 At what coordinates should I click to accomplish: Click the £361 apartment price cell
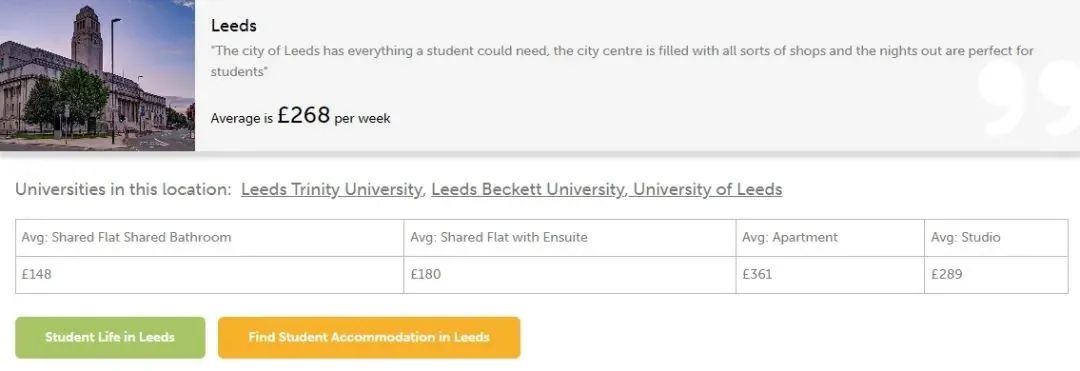(x=830, y=275)
